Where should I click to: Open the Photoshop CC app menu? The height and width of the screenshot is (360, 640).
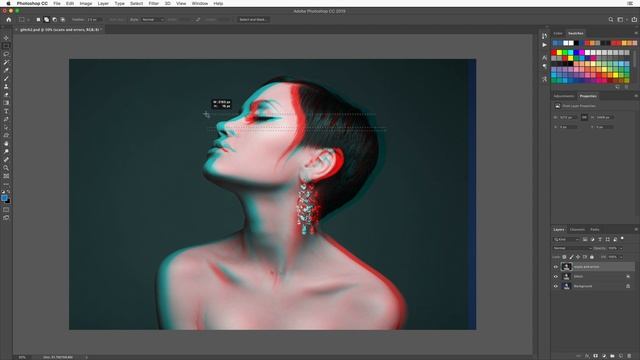[x=32, y=3]
